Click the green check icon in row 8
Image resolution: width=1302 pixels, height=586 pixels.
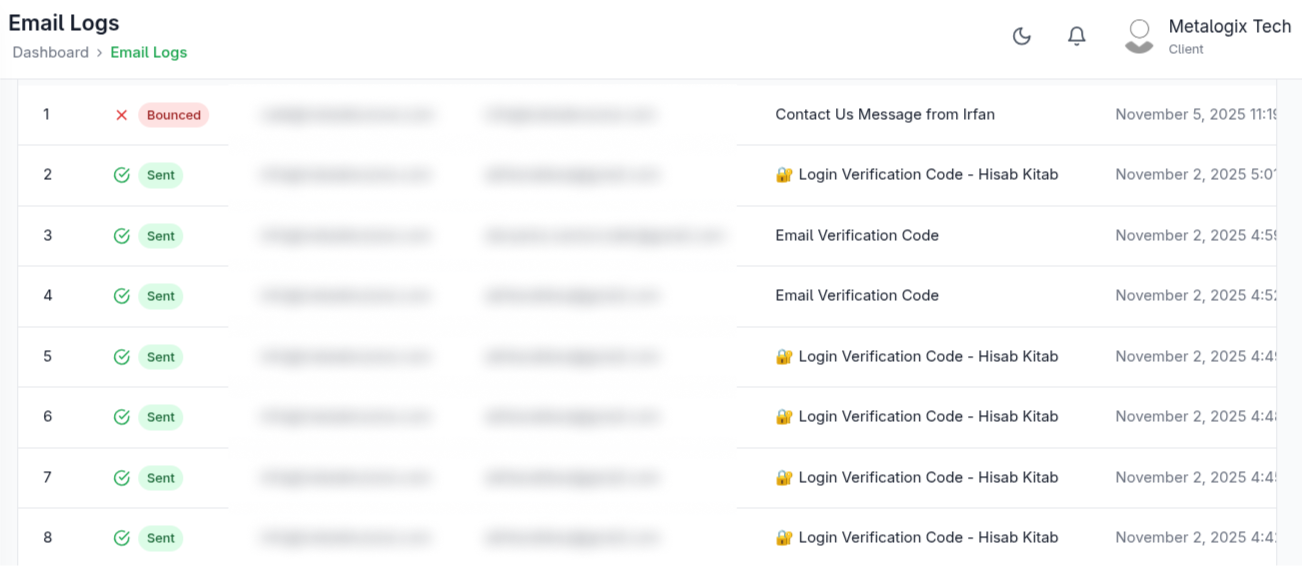122,538
